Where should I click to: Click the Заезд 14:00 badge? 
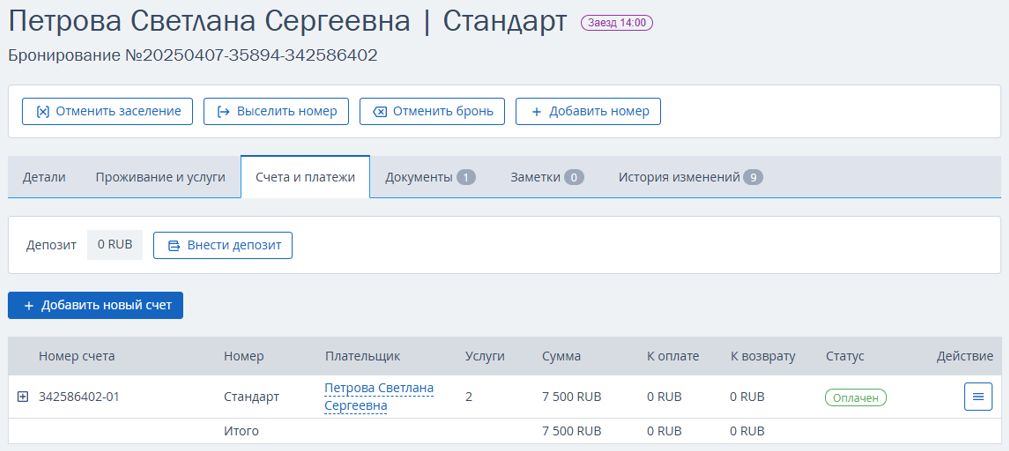click(617, 23)
